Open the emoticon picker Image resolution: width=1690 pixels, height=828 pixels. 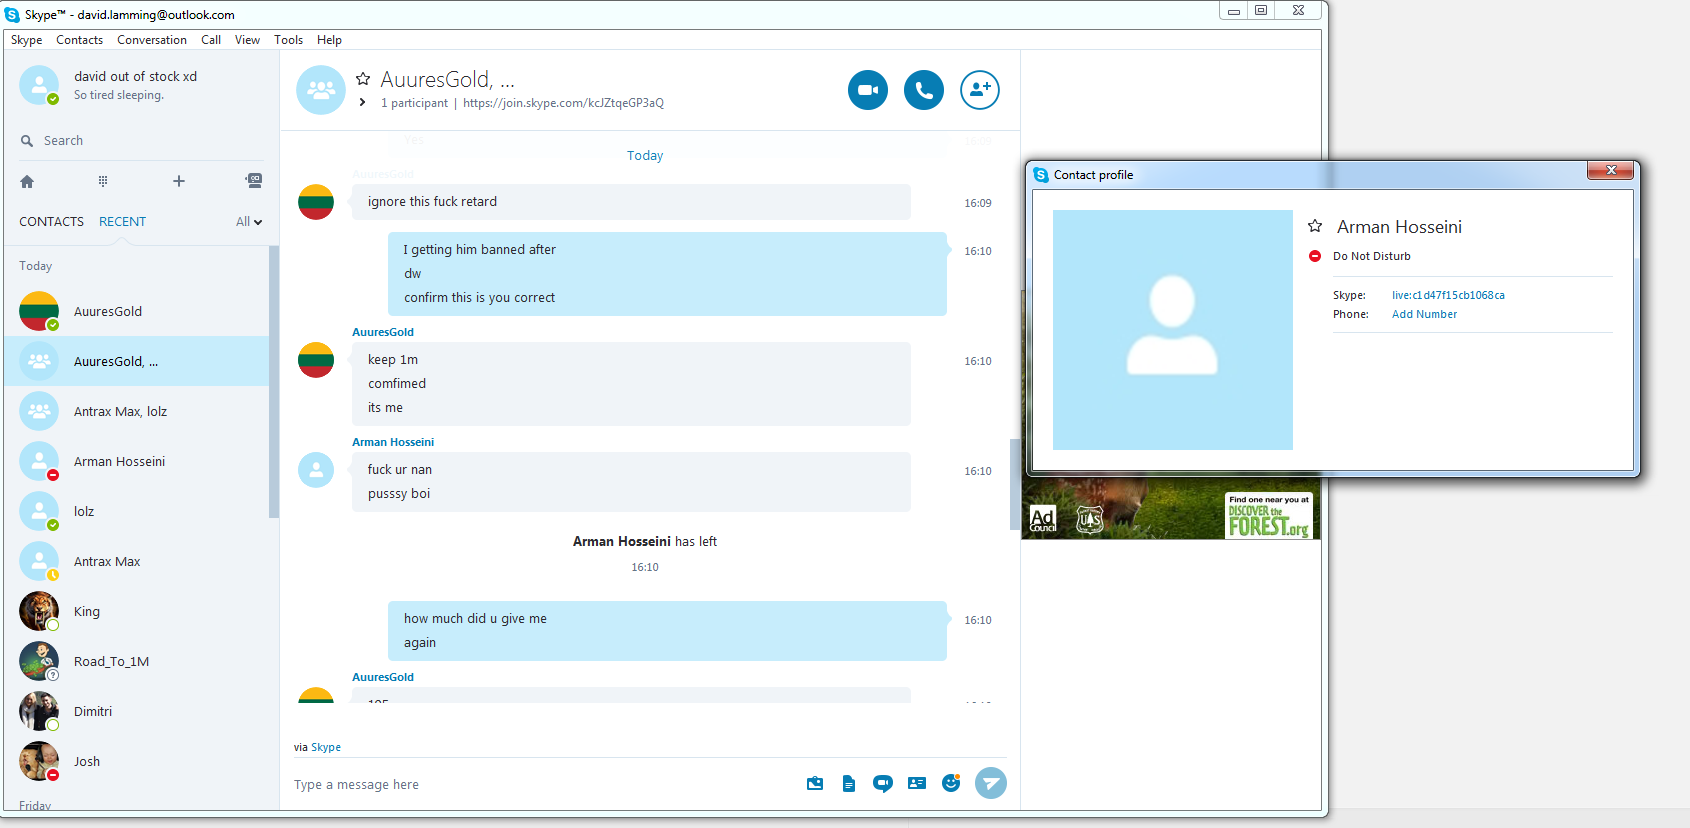951,783
